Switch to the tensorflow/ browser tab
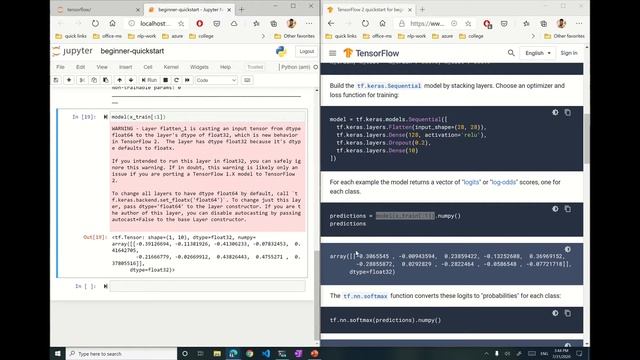The width and height of the screenshot is (640, 360). 98,9
